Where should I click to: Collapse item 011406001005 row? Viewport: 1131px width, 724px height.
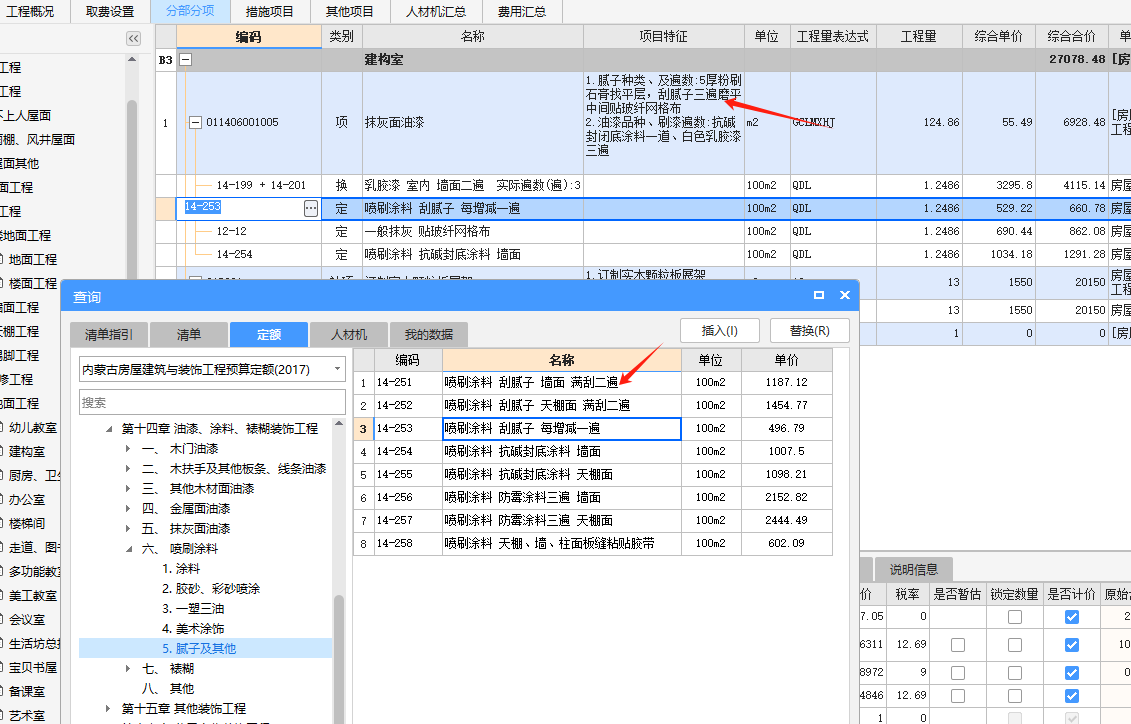(x=195, y=123)
